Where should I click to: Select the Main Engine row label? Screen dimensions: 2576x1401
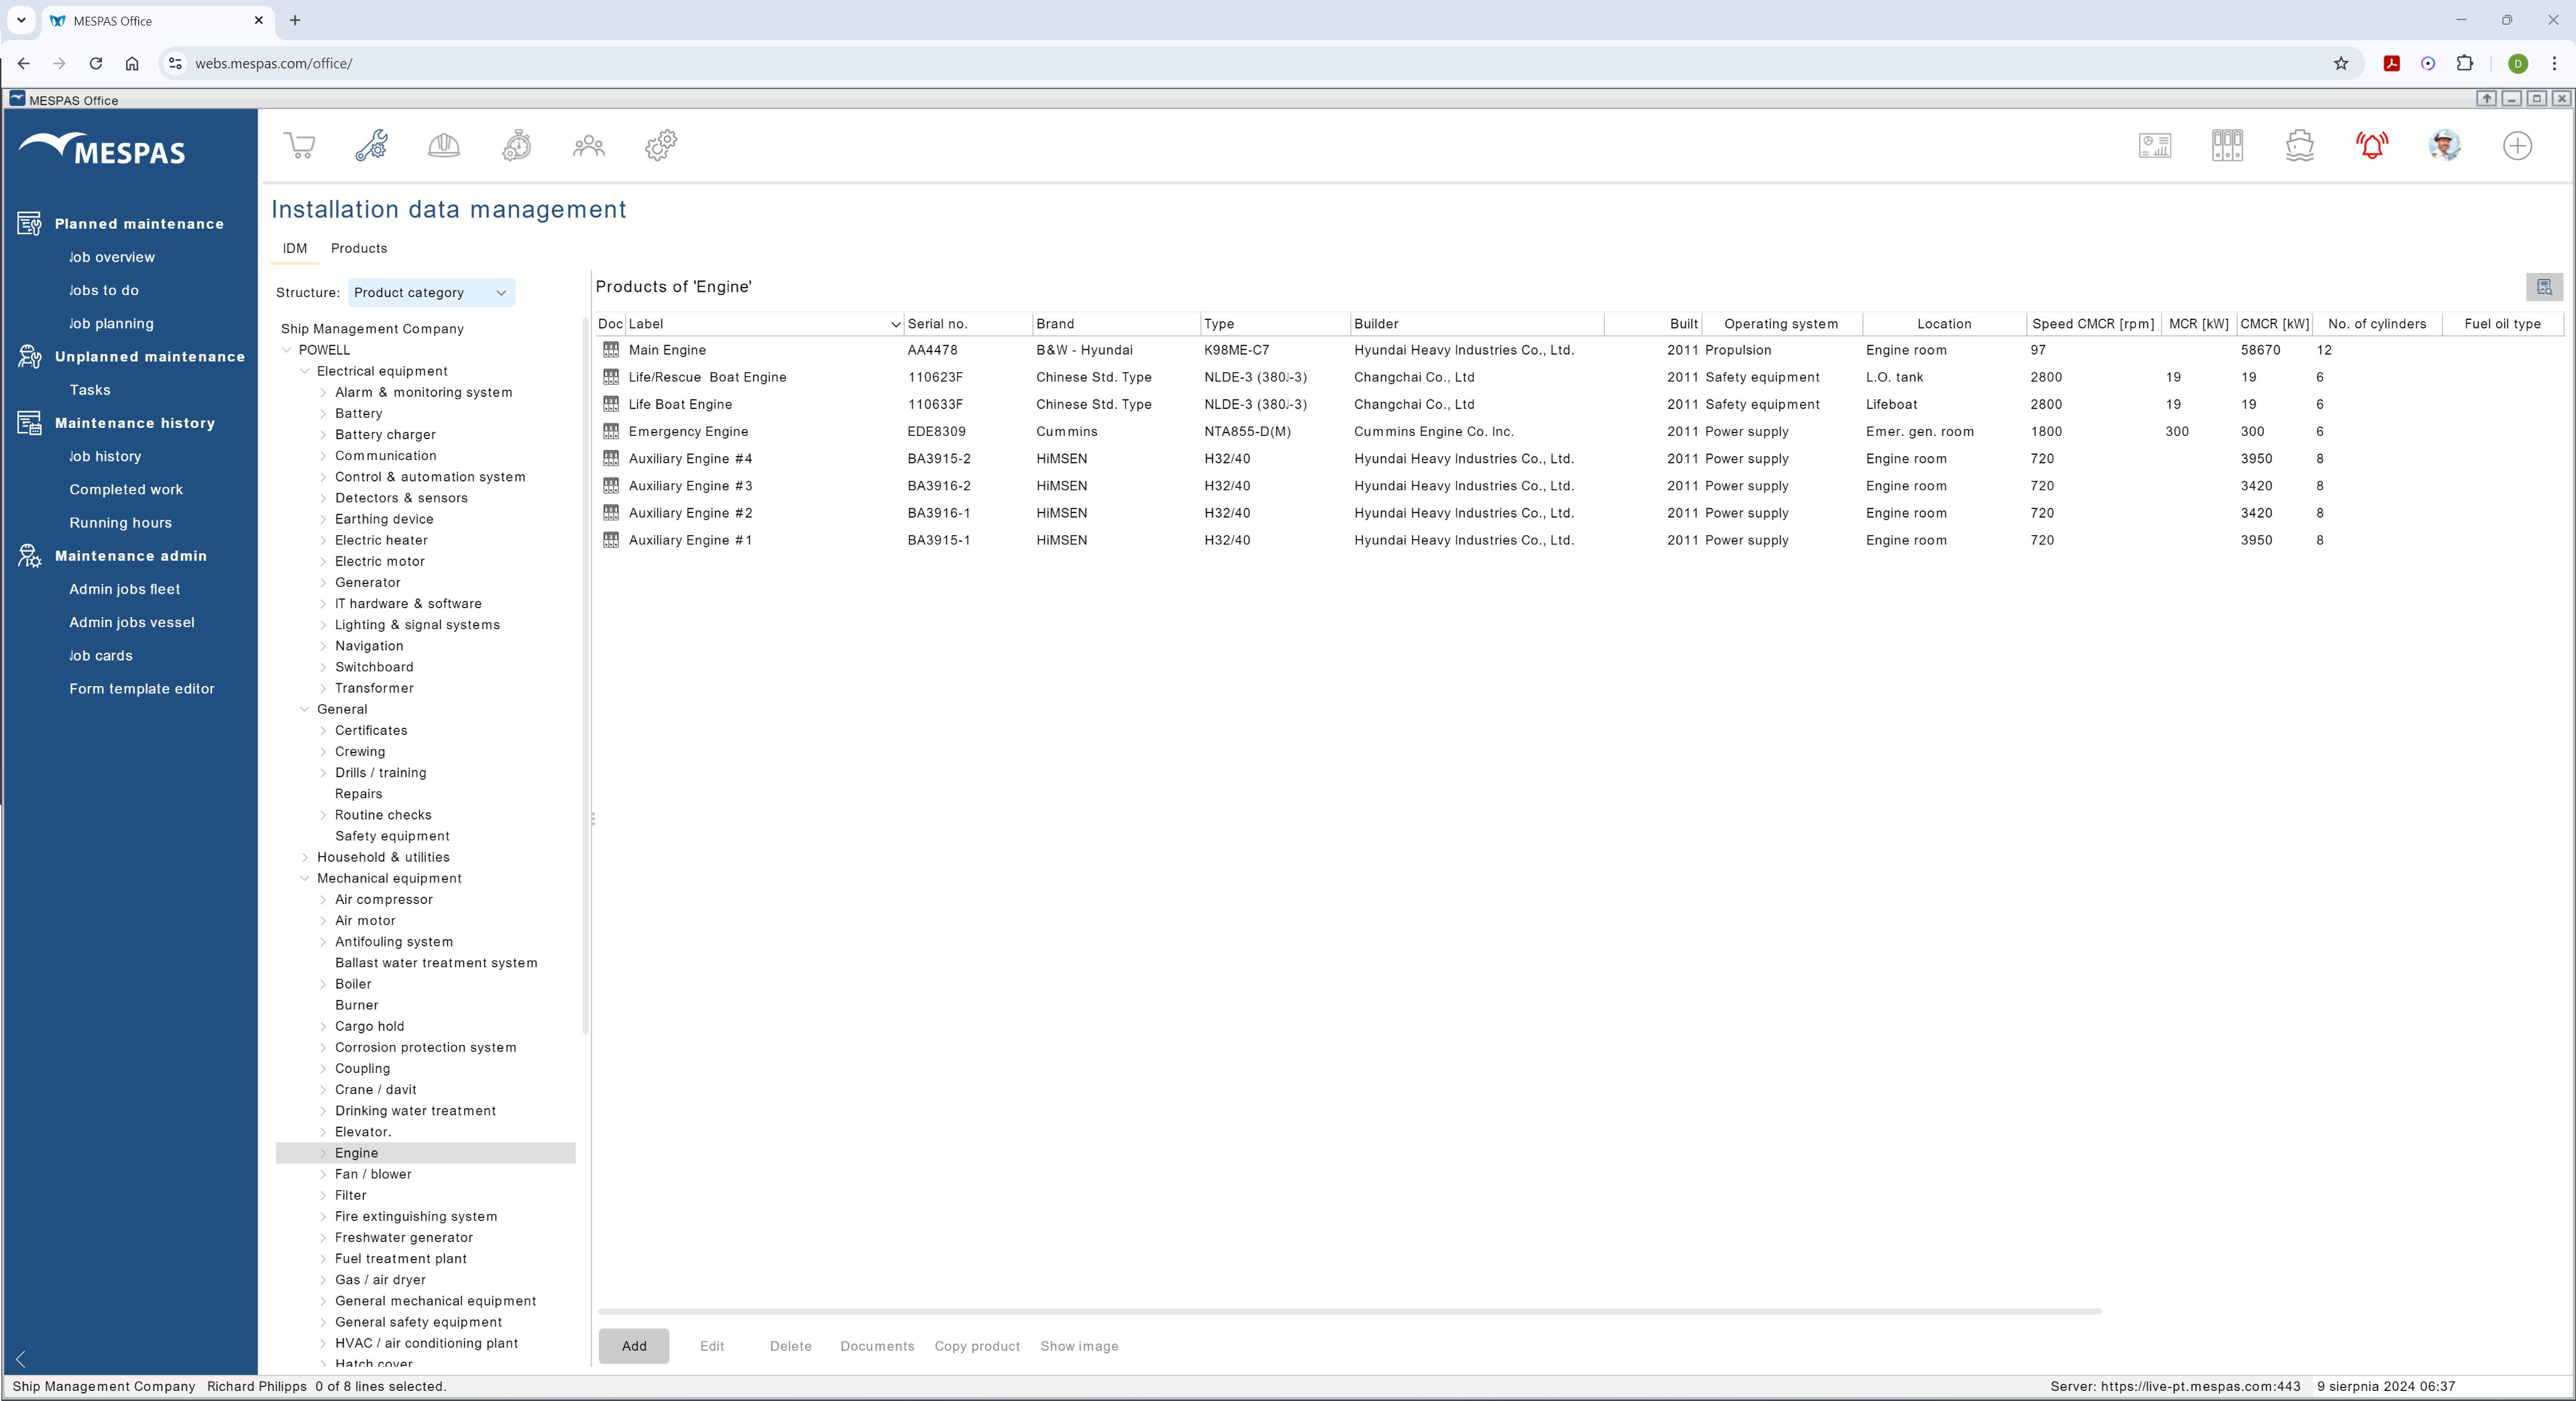tap(667, 350)
